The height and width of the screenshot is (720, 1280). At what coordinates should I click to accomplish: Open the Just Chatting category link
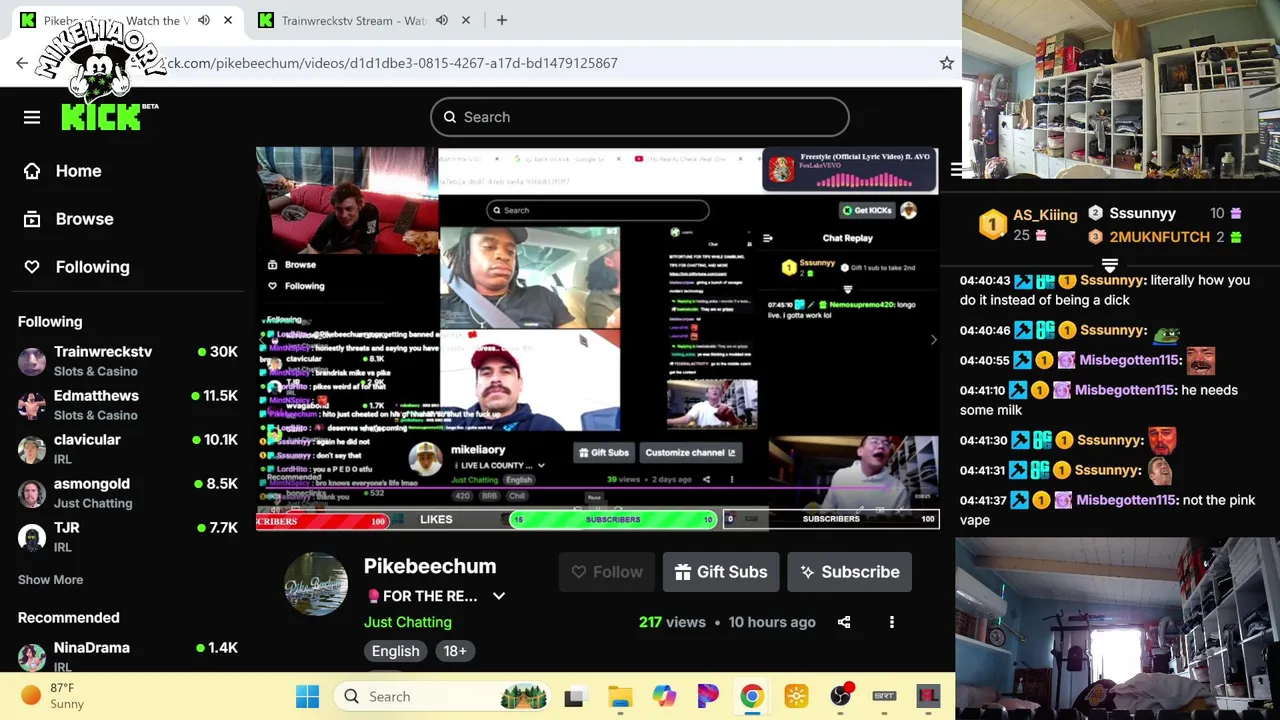click(x=408, y=622)
